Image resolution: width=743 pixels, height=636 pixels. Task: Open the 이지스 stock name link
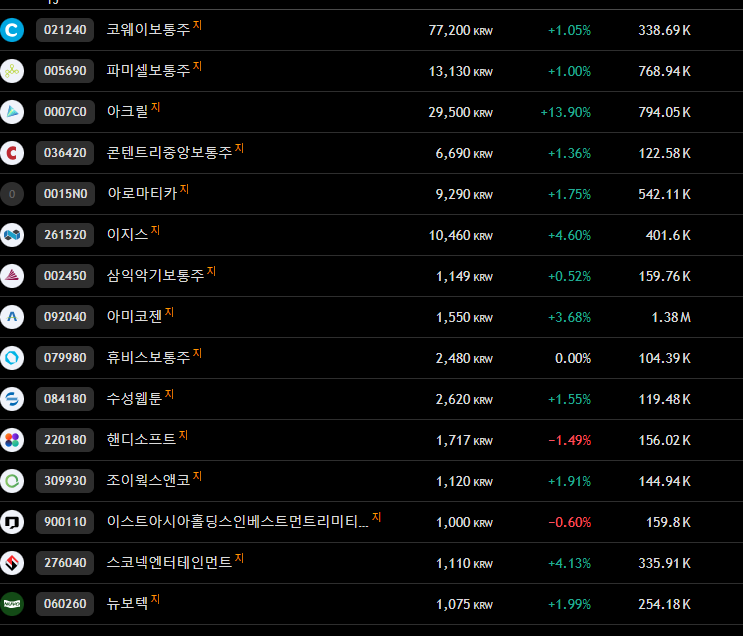pos(127,235)
